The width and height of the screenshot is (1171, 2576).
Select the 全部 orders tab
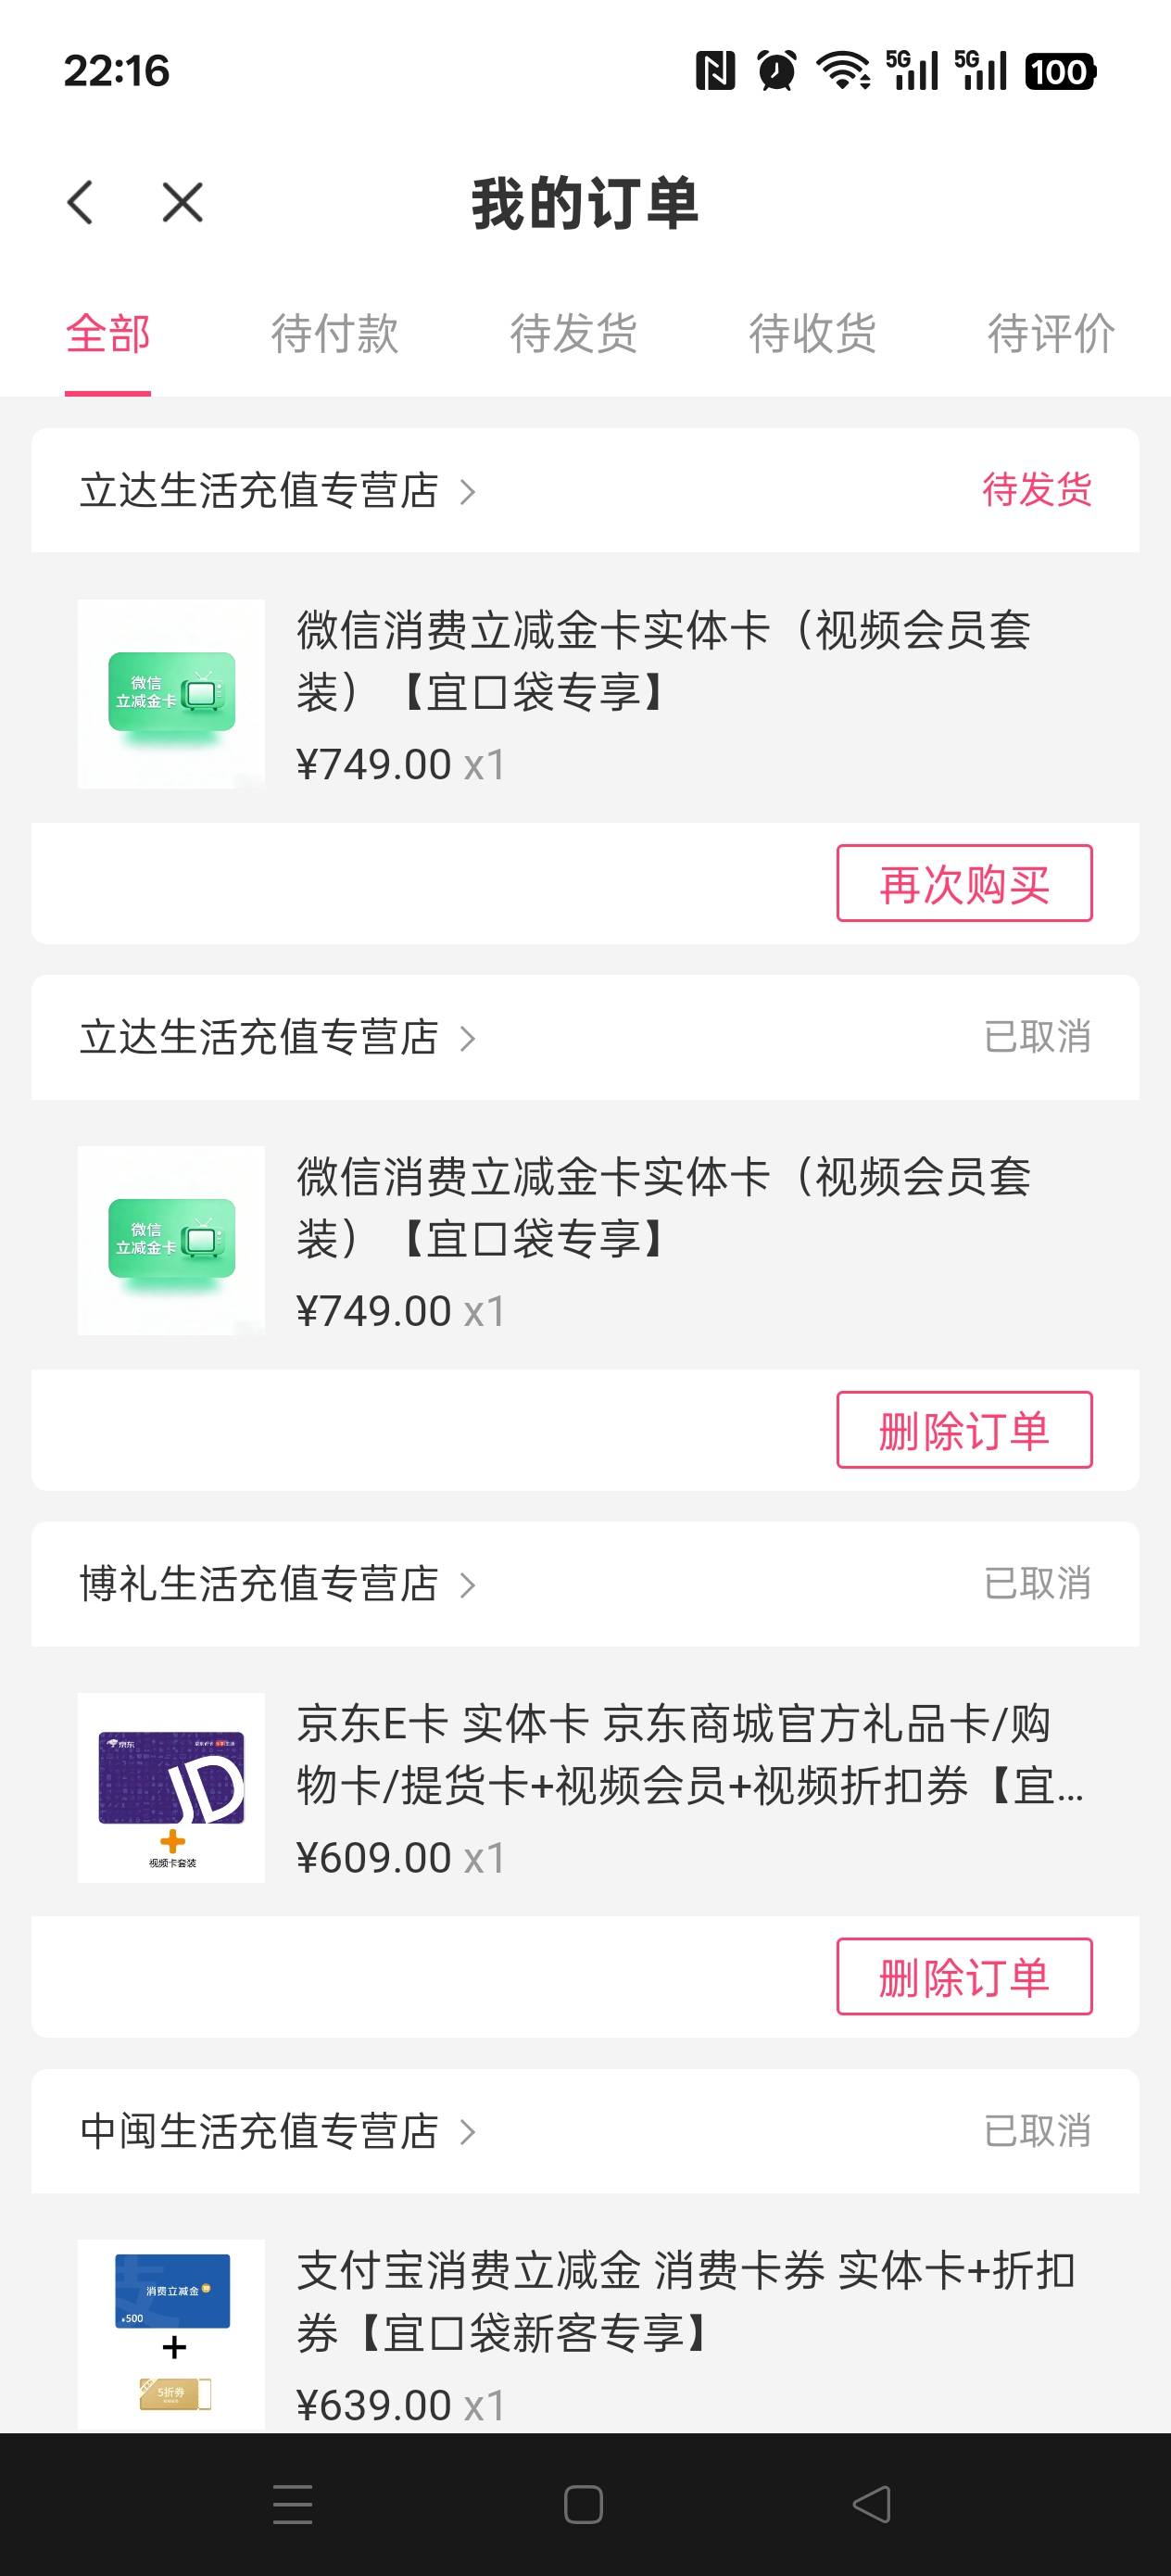point(108,334)
